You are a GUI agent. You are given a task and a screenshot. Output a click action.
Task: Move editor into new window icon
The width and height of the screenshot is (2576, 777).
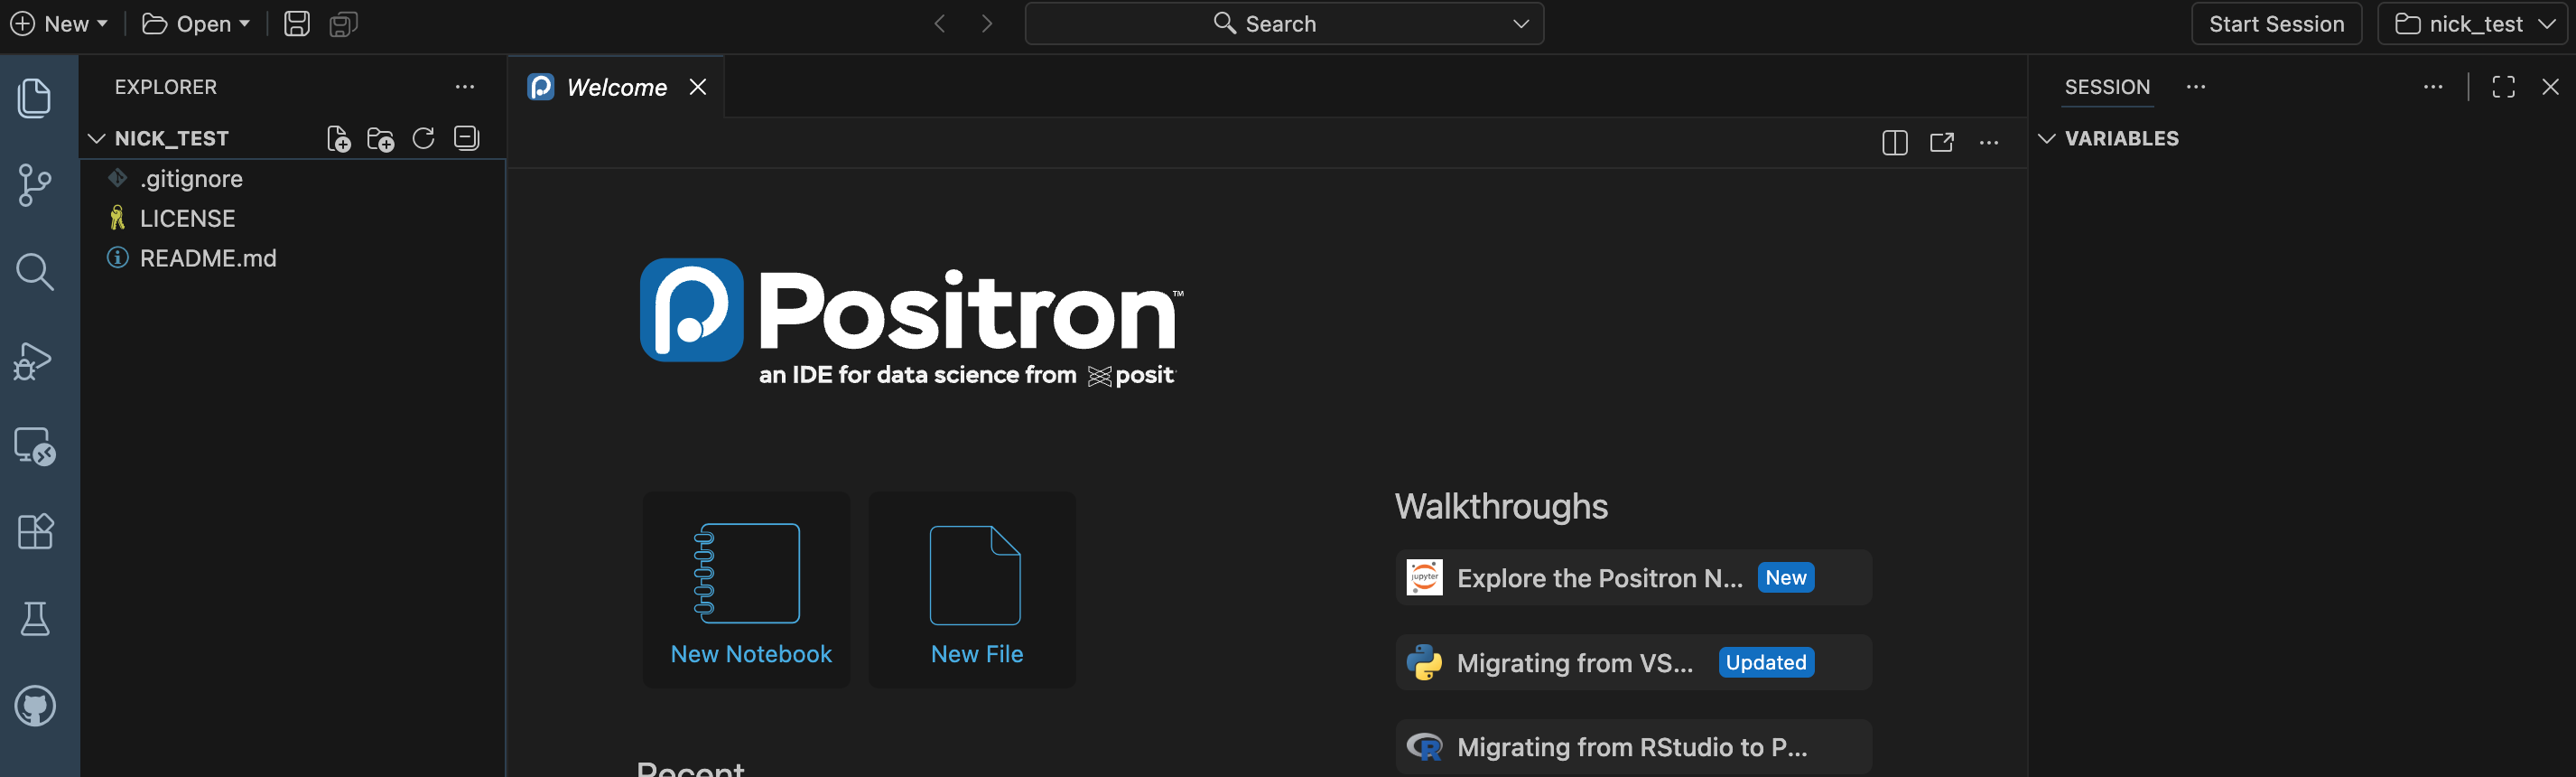(x=1941, y=143)
